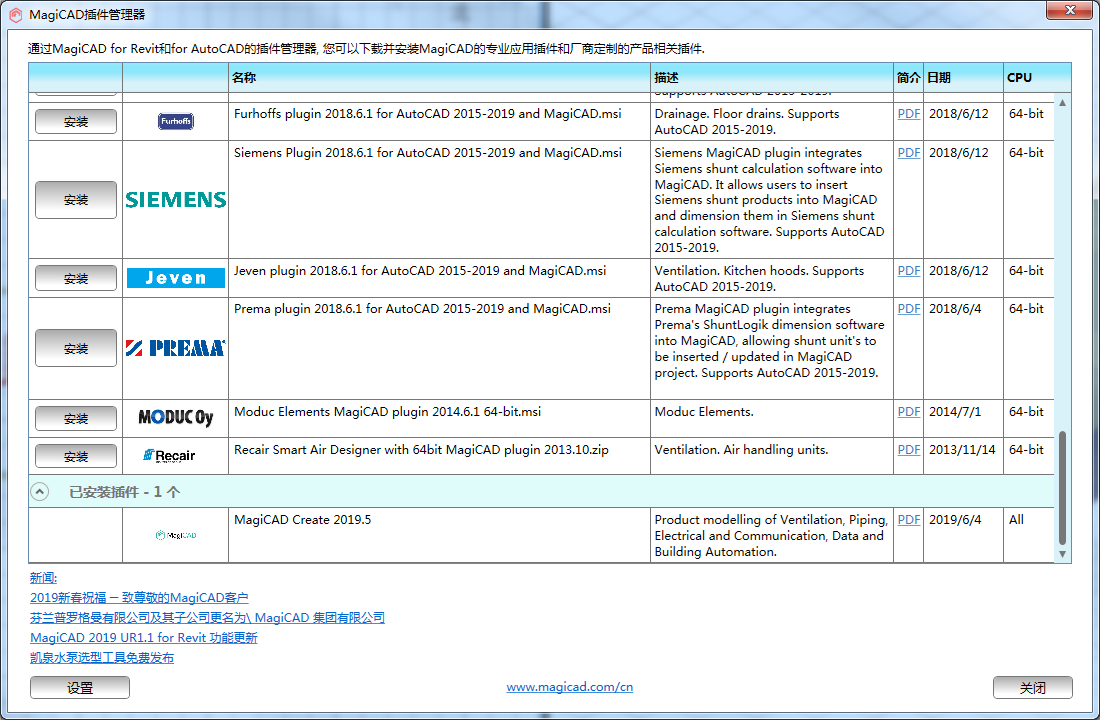Viewport: 1100px width, 720px height.
Task: Open the PDF for Recair plugin
Action: (x=908, y=449)
